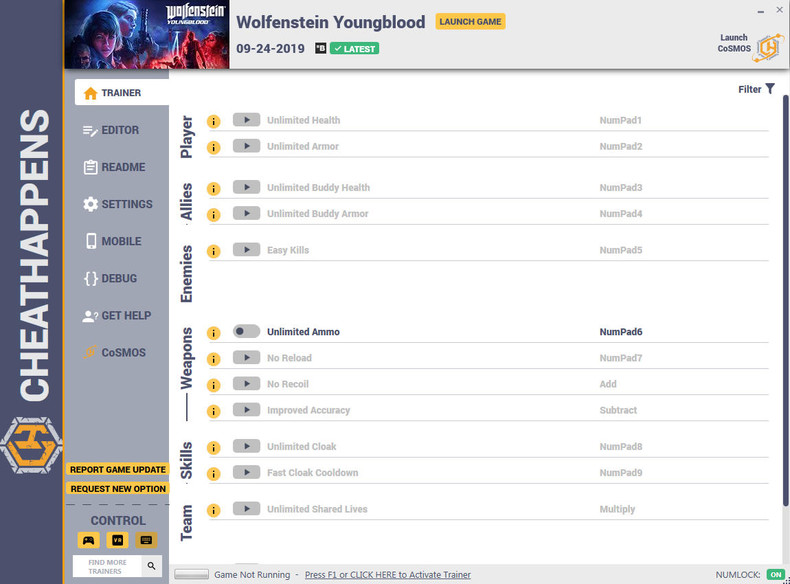Image resolution: width=790 pixels, height=584 pixels.
Task: Open the CoSMOS tab
Action: click(115, 353)
